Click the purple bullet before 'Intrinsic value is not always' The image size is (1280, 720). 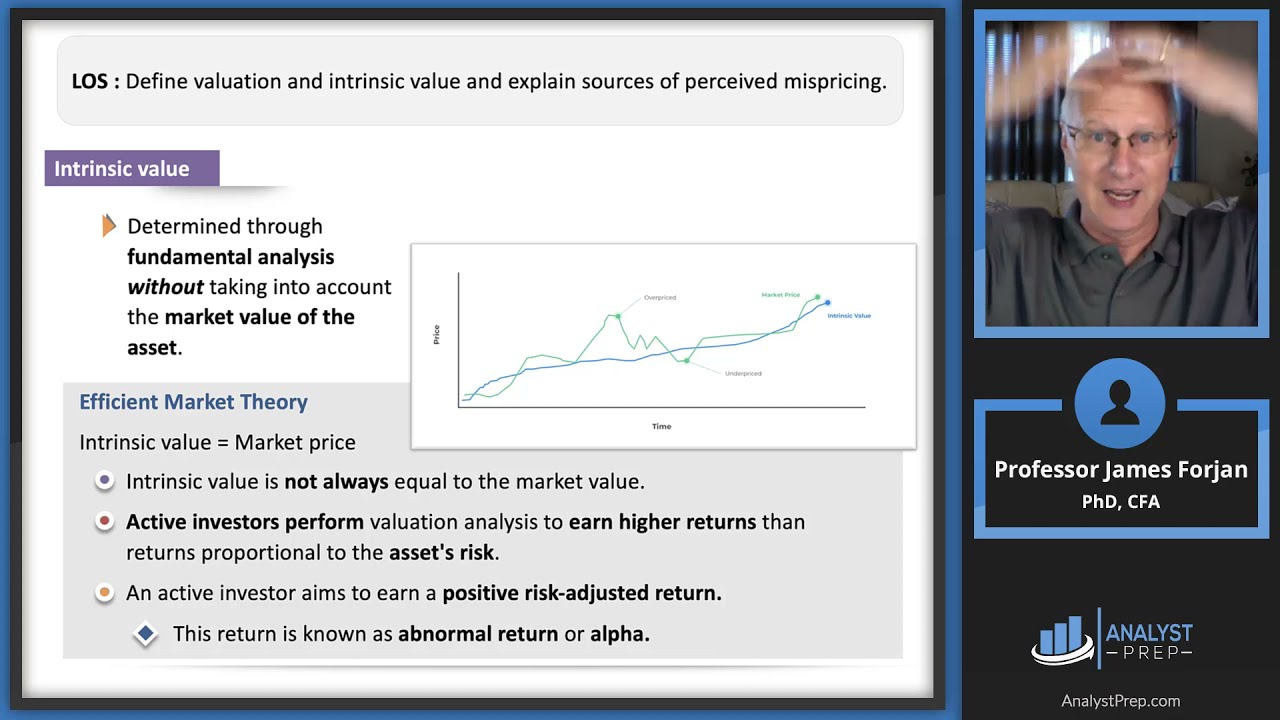point(105,481)
